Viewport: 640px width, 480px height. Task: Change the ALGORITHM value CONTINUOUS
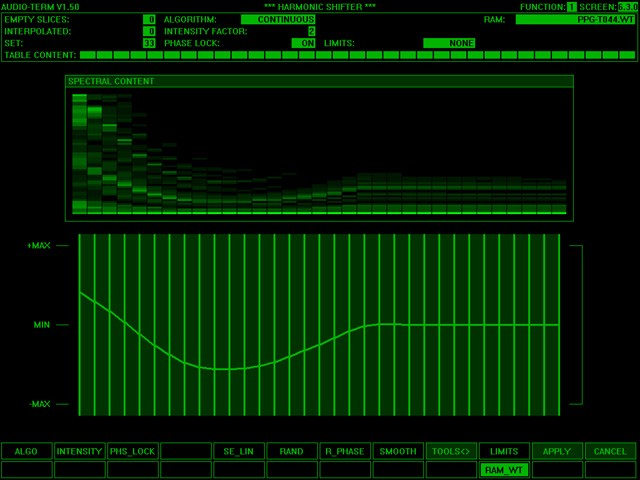pos(278,19)
